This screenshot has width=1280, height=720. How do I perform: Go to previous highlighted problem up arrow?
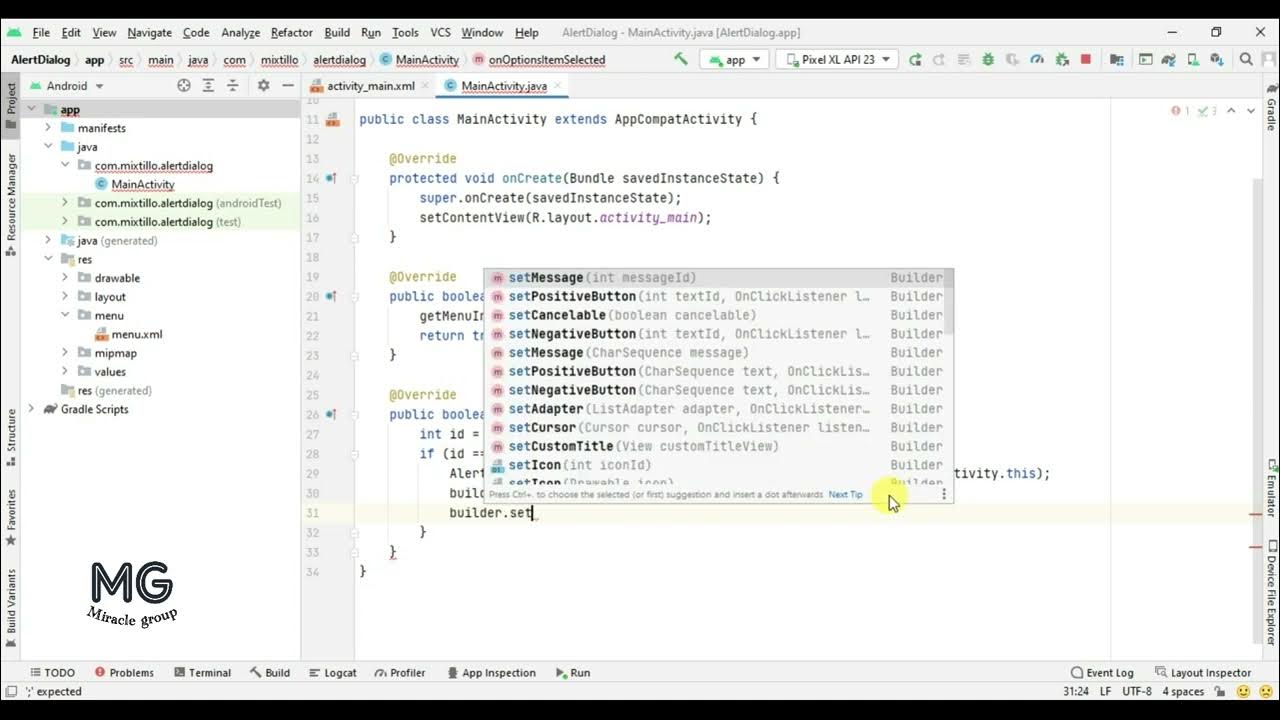pos(1231,111)
